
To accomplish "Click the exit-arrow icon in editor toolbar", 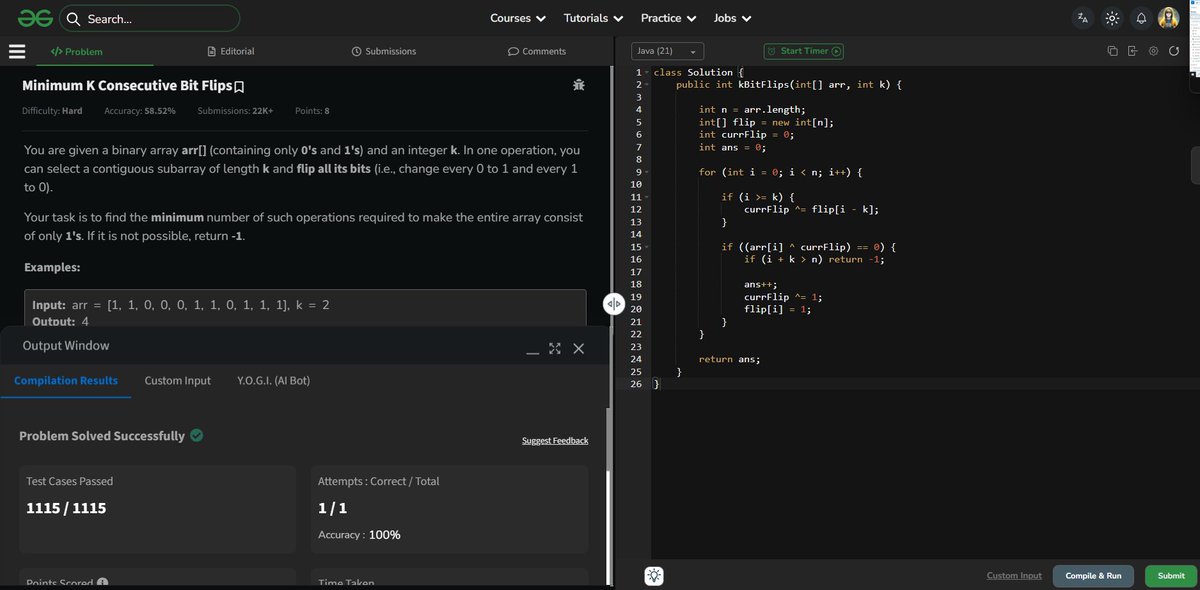I will tap(1132, 51).
